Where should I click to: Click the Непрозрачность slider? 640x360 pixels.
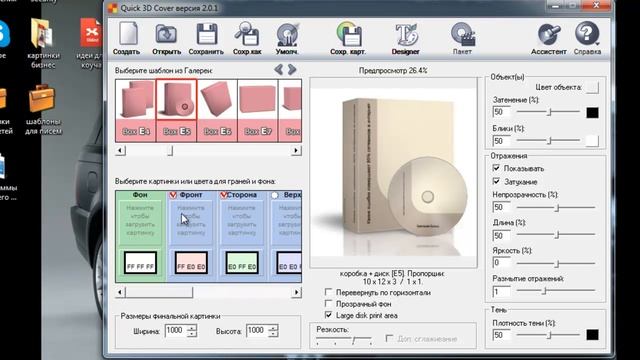pyautogui.click(x=556, y=208)
